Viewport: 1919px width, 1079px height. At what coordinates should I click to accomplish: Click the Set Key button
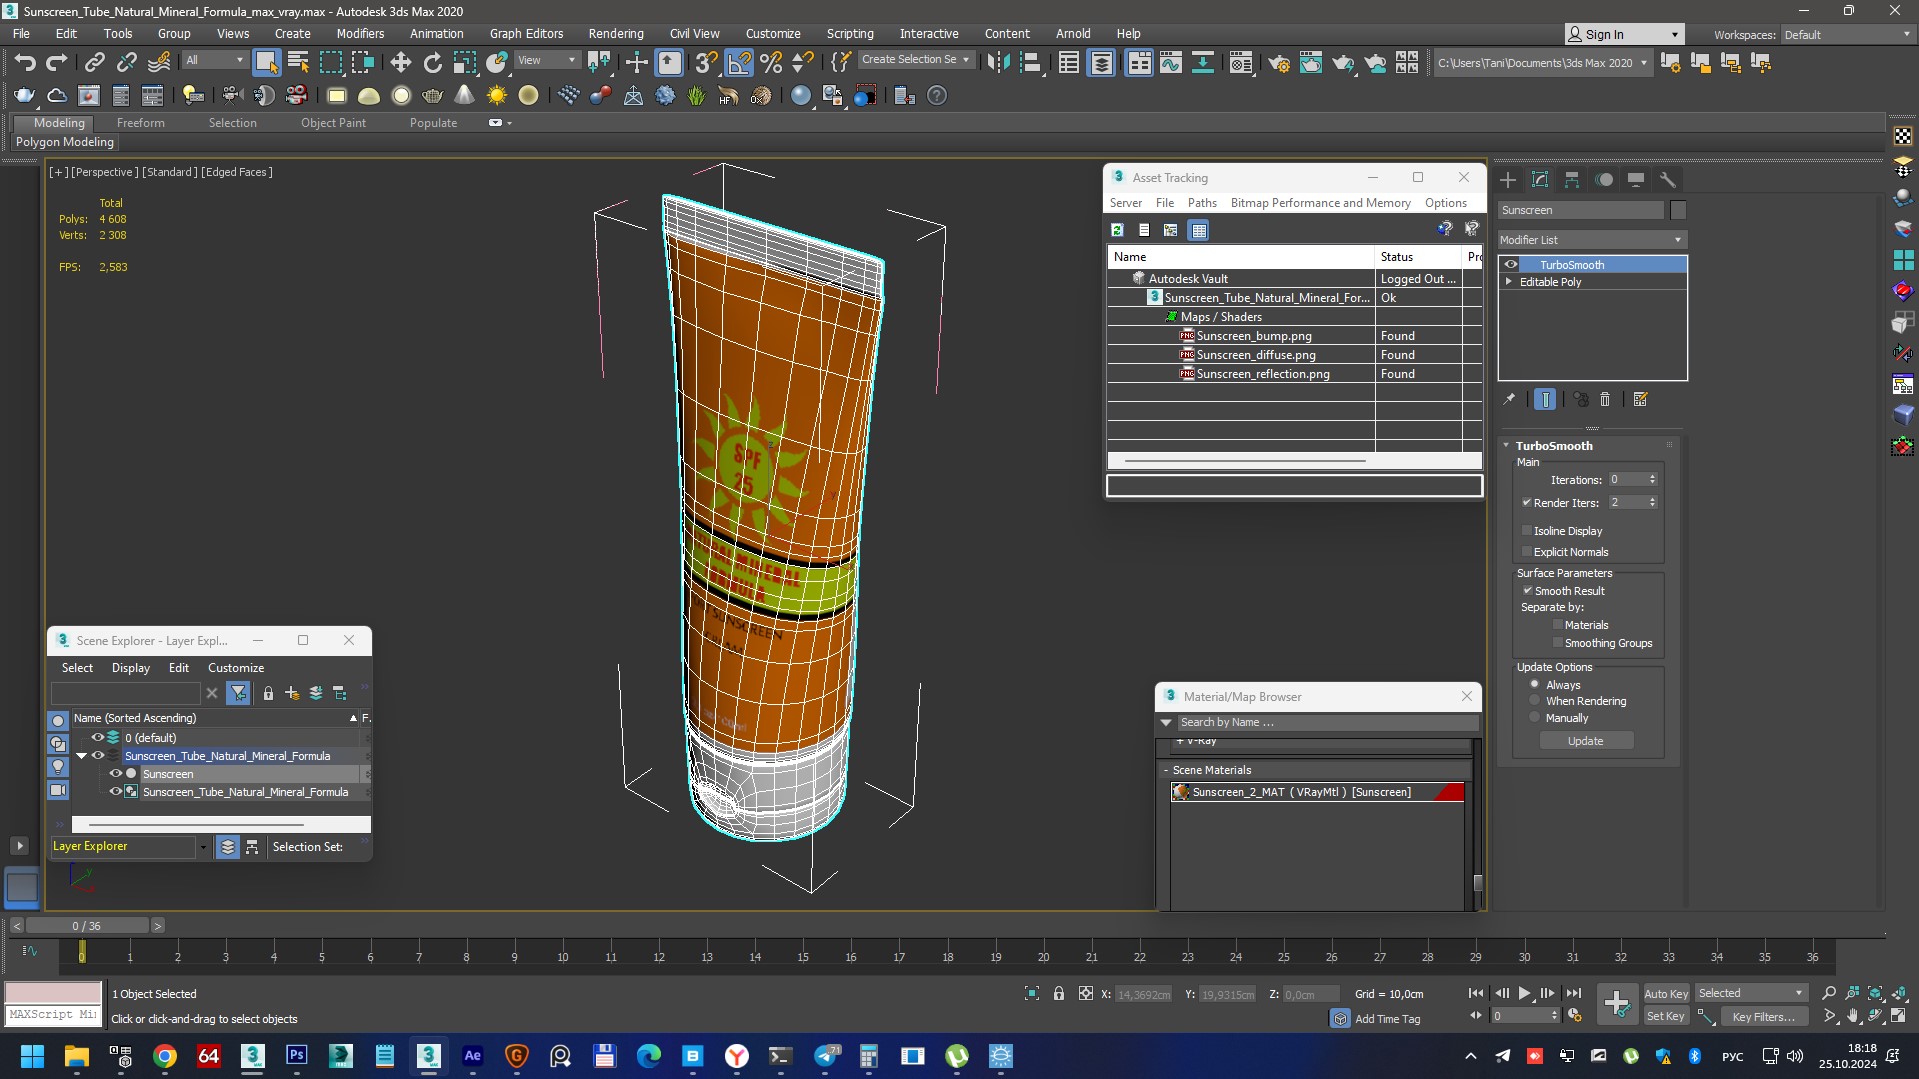coord(1666,1016)
